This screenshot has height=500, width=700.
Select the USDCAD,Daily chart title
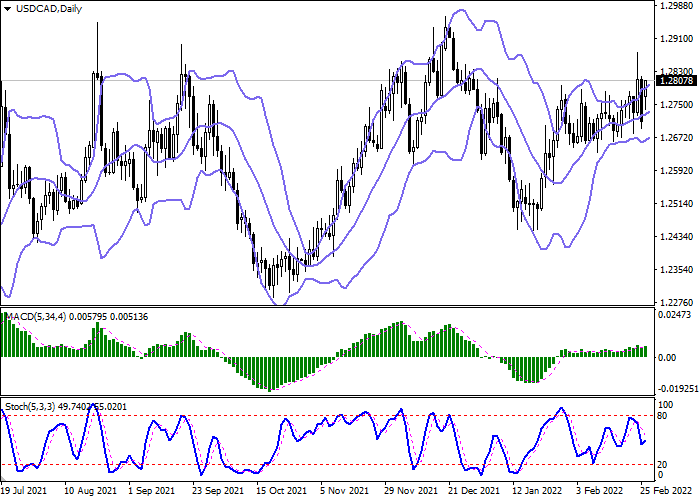tap(49, 9)
